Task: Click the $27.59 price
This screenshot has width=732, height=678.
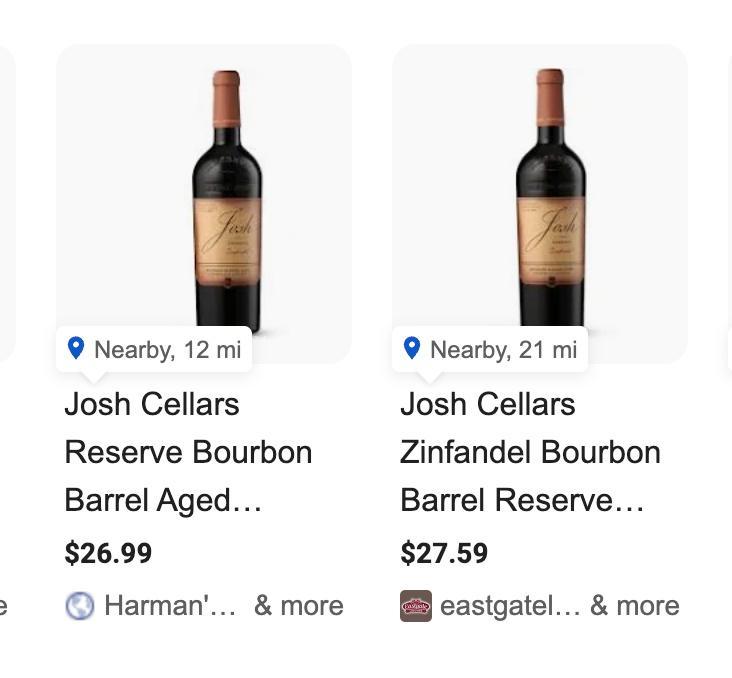Action: pos(444,553)
